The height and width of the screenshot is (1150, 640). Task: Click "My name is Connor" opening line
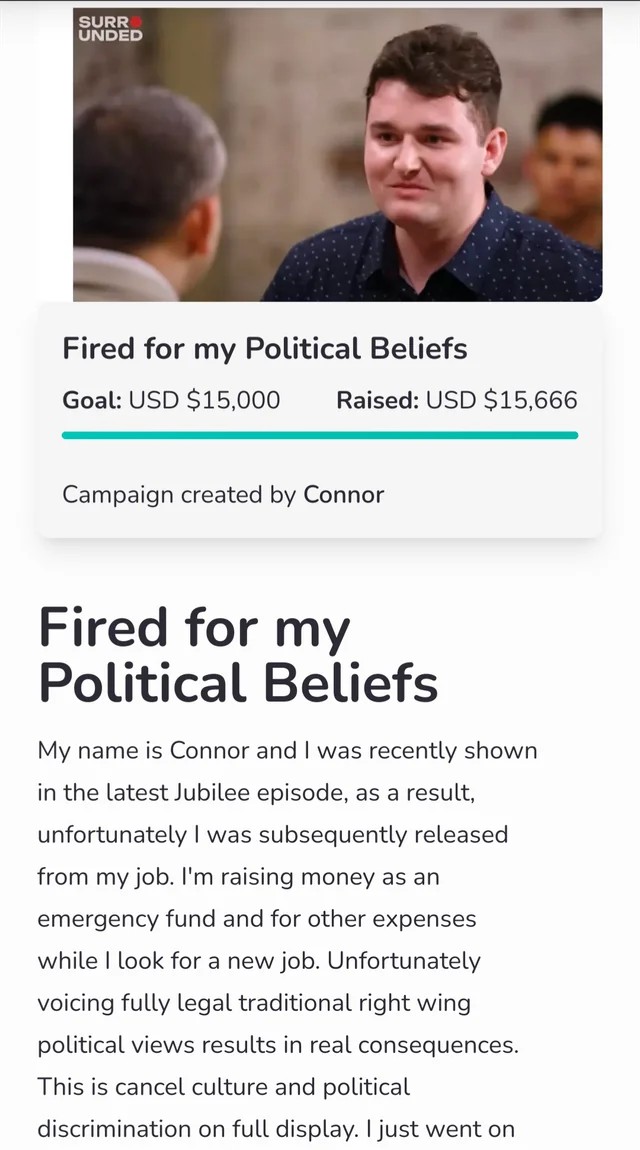tap(144, 750)
